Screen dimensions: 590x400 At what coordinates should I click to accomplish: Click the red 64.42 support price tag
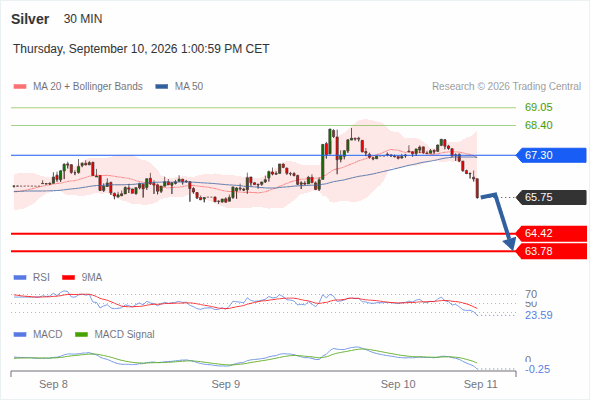pos(551,233)
